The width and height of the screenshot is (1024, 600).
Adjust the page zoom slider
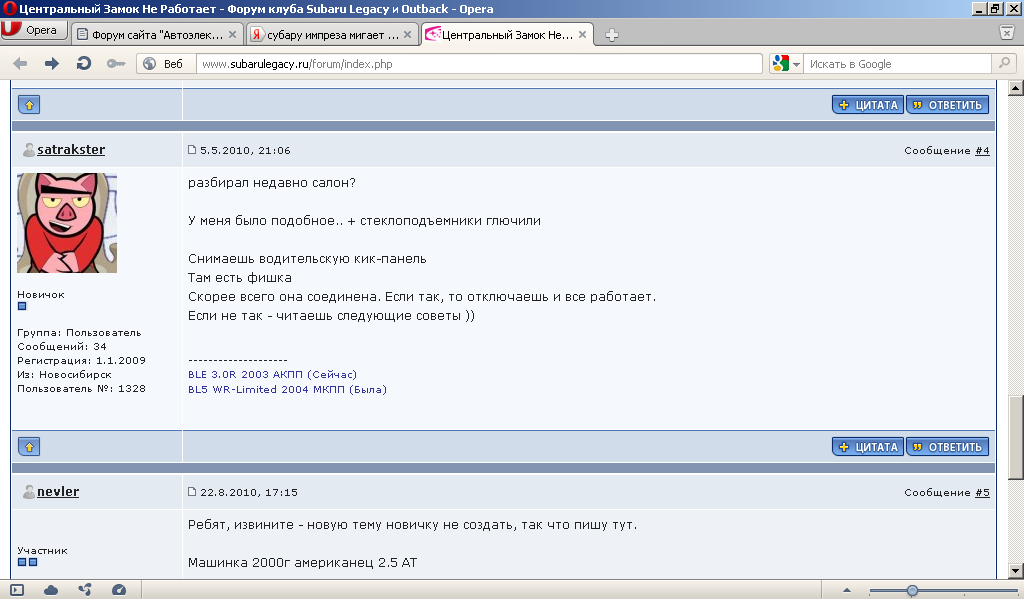(x=912, y=591)
